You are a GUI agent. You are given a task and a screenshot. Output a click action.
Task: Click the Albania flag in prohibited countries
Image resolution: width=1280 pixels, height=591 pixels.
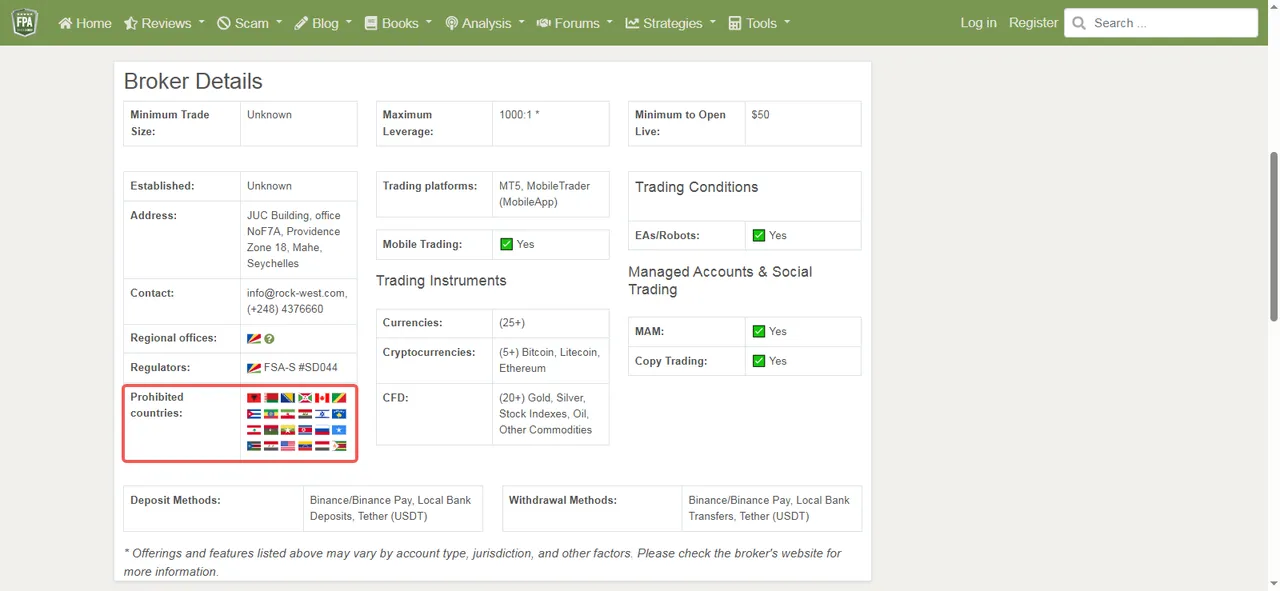[254, 398]
